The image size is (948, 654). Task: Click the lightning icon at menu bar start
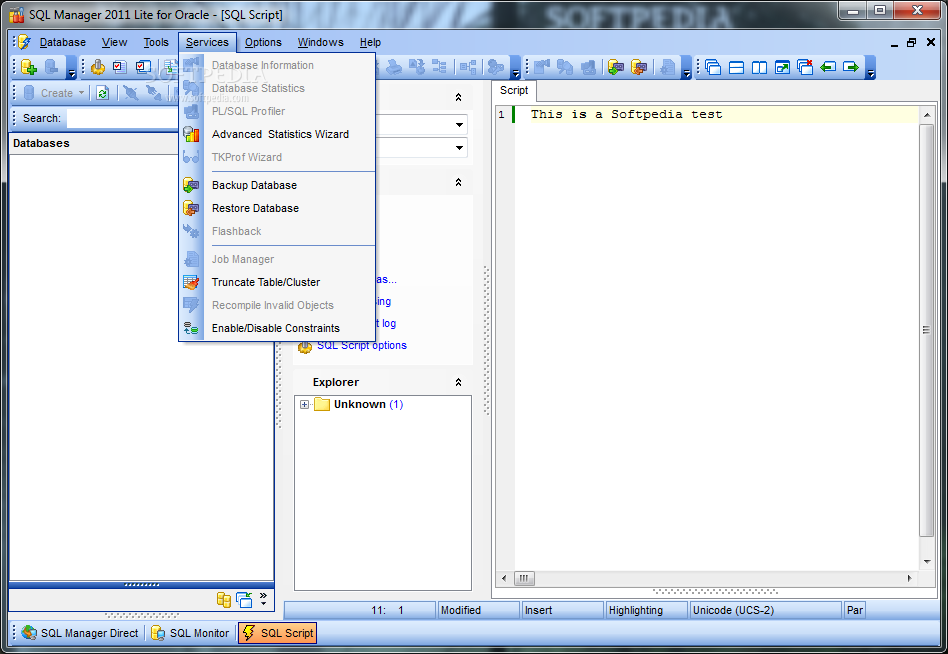(24, 42)
